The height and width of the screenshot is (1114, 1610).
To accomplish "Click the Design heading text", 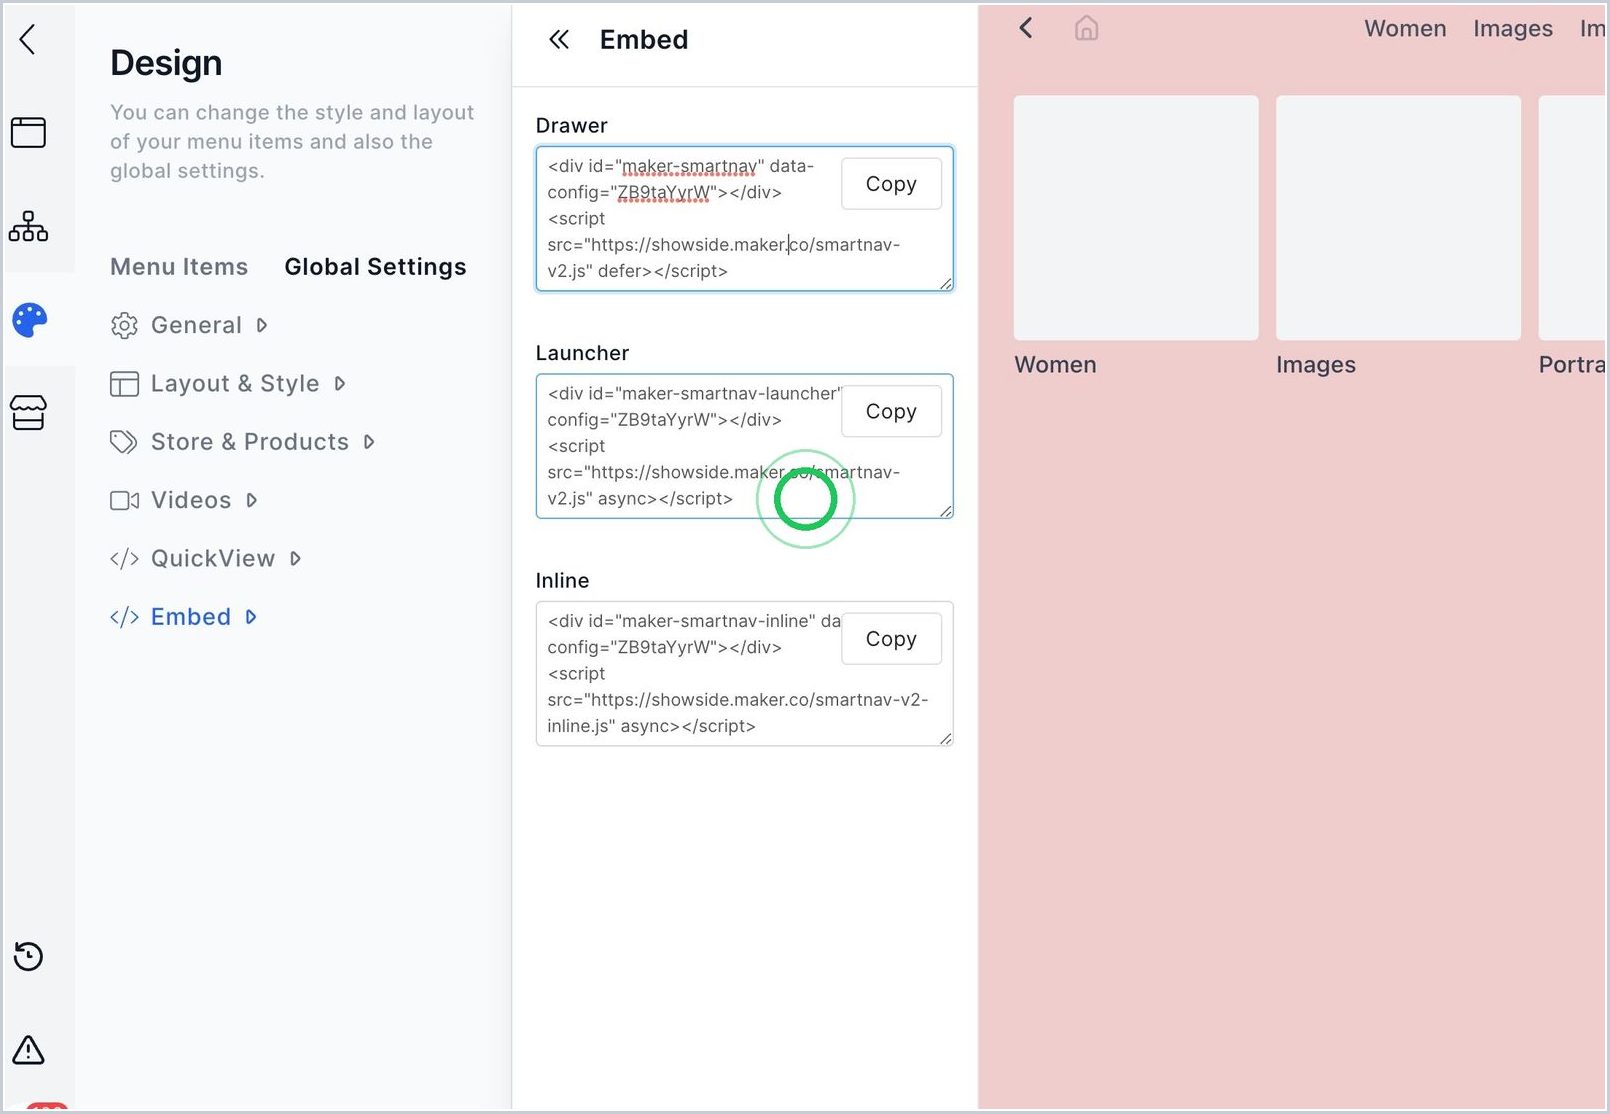I will pos(166,63).
